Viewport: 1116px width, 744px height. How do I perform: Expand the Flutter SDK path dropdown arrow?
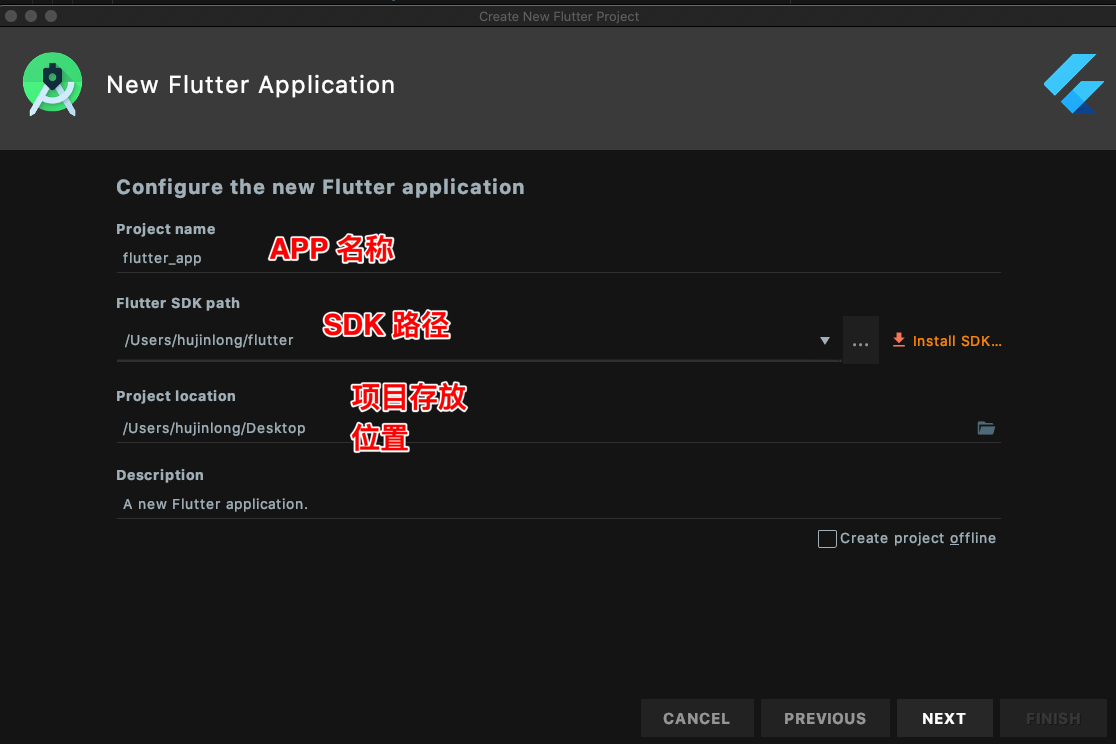point(824,340)
